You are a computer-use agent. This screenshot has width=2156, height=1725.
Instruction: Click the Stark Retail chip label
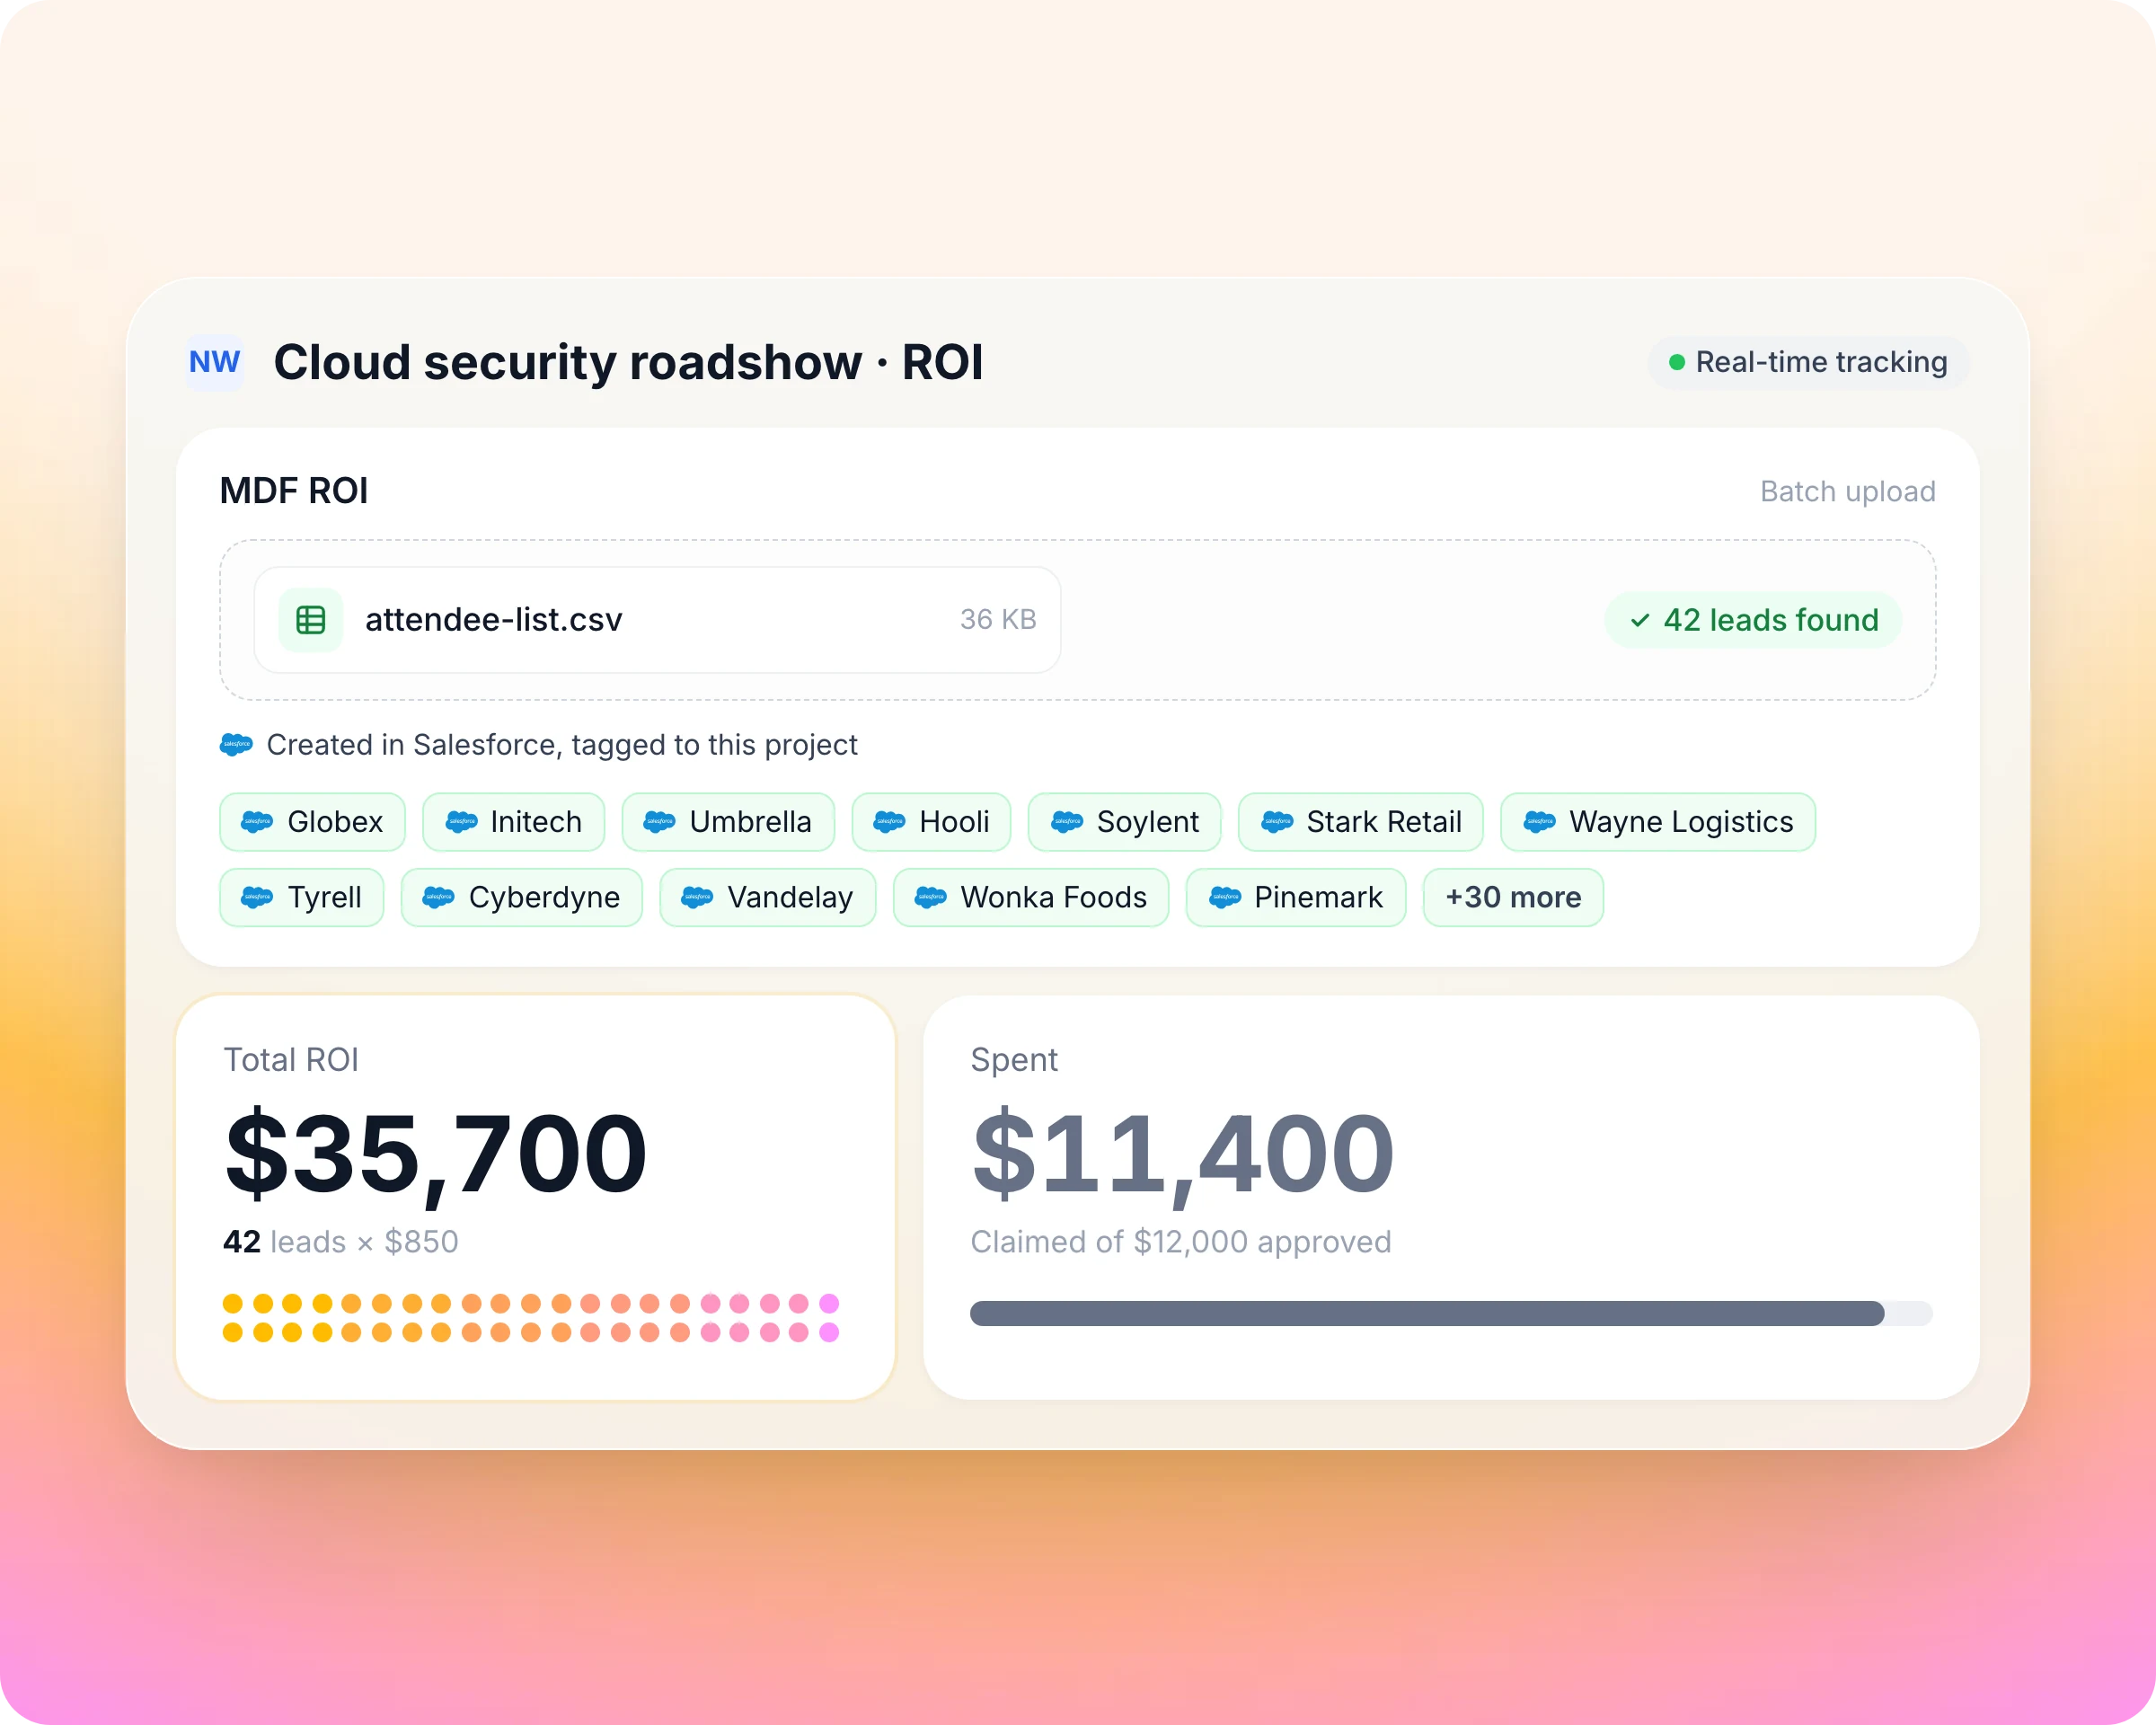(1383, 822)
